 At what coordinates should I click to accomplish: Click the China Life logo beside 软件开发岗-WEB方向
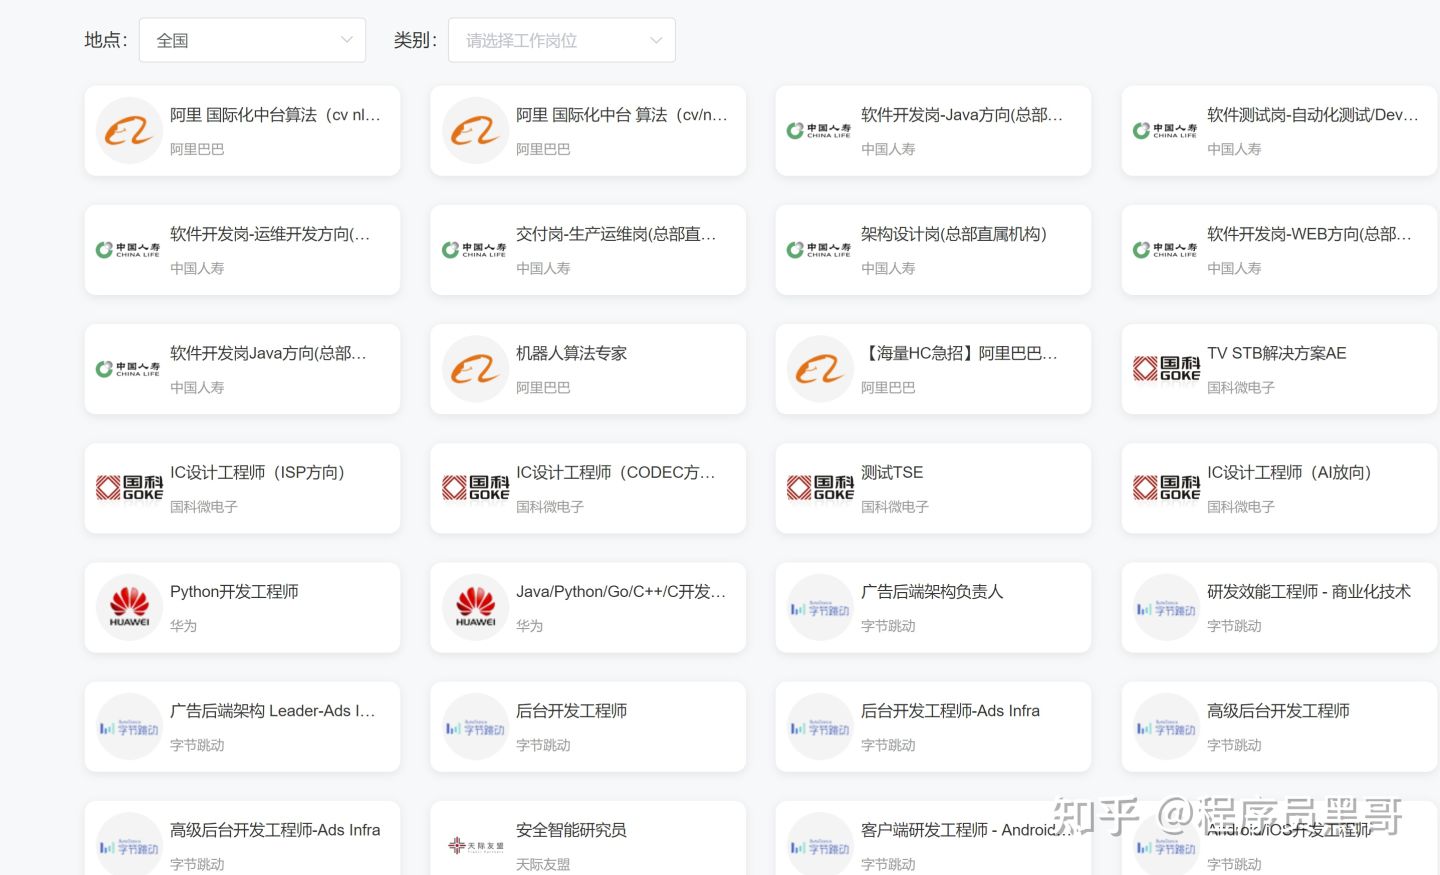point(1166,250)
